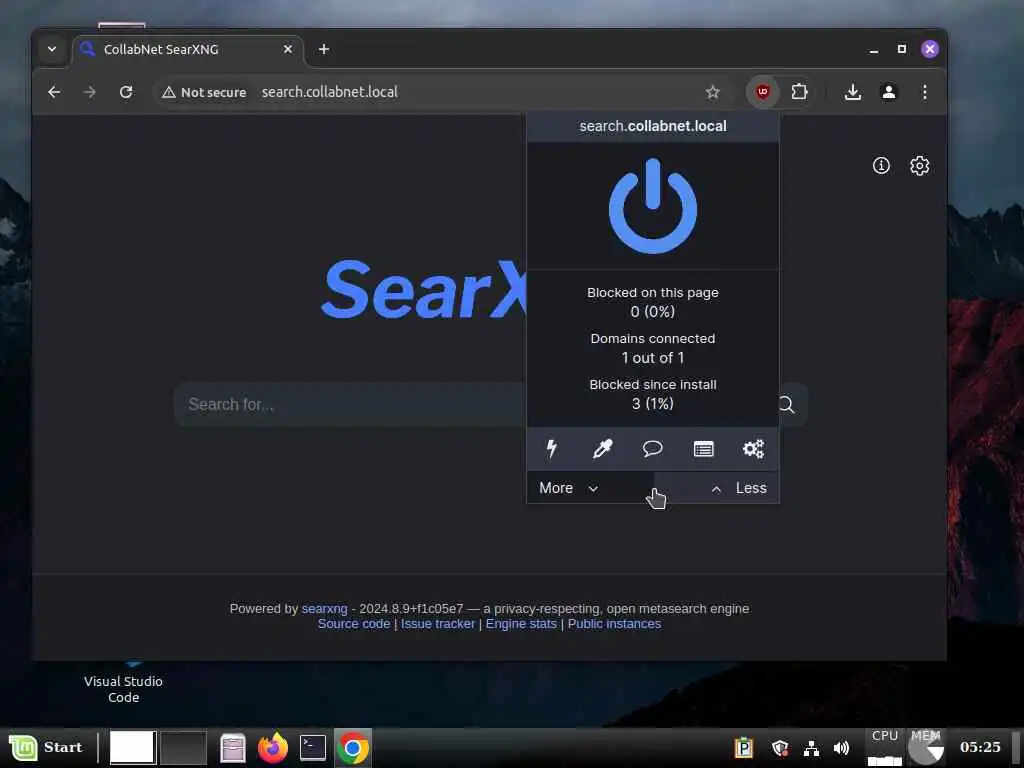
Task: Click the uBlock Origin extension icon
Action: click(x=763, y=92)
